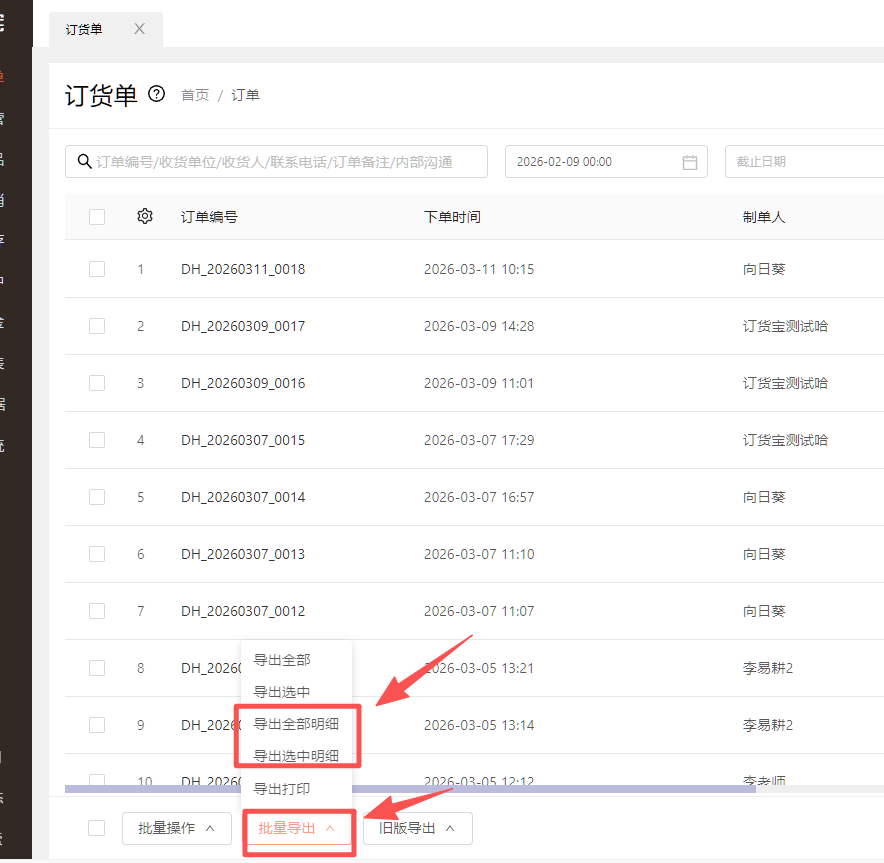Select timestamp 2026-03-07 17:29

pyautogui.click(x=479, y=440)
